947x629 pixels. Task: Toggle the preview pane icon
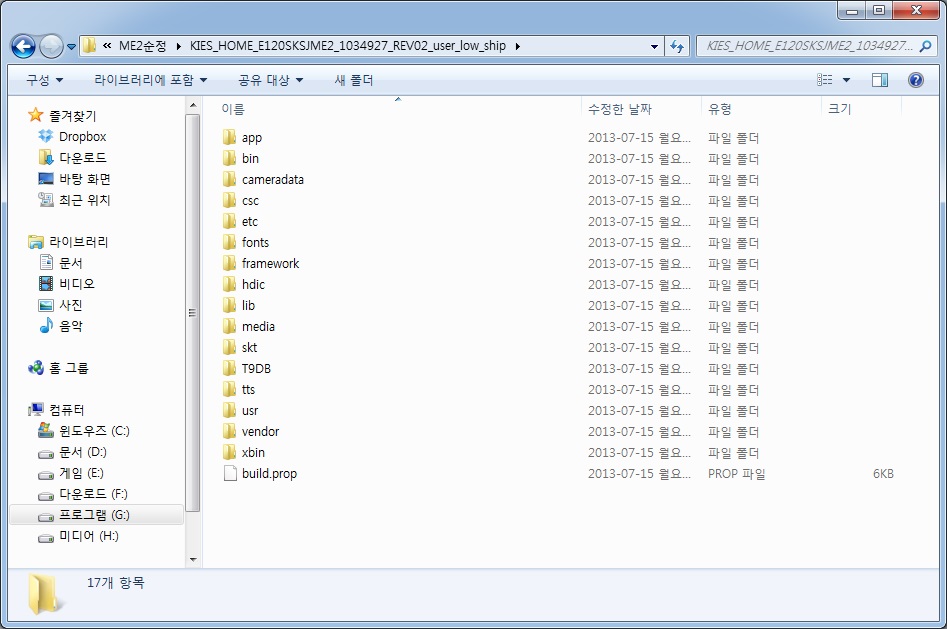coord(880,80)
